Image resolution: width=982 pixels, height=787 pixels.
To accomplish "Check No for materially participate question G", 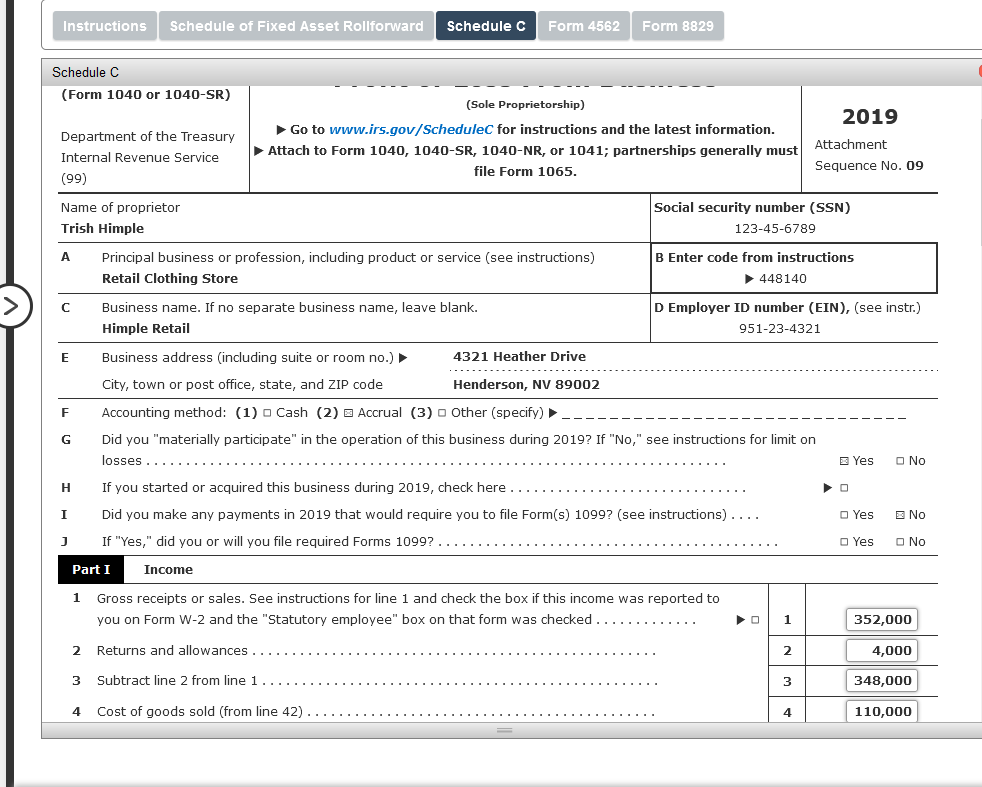I will [x=900, y=461].
